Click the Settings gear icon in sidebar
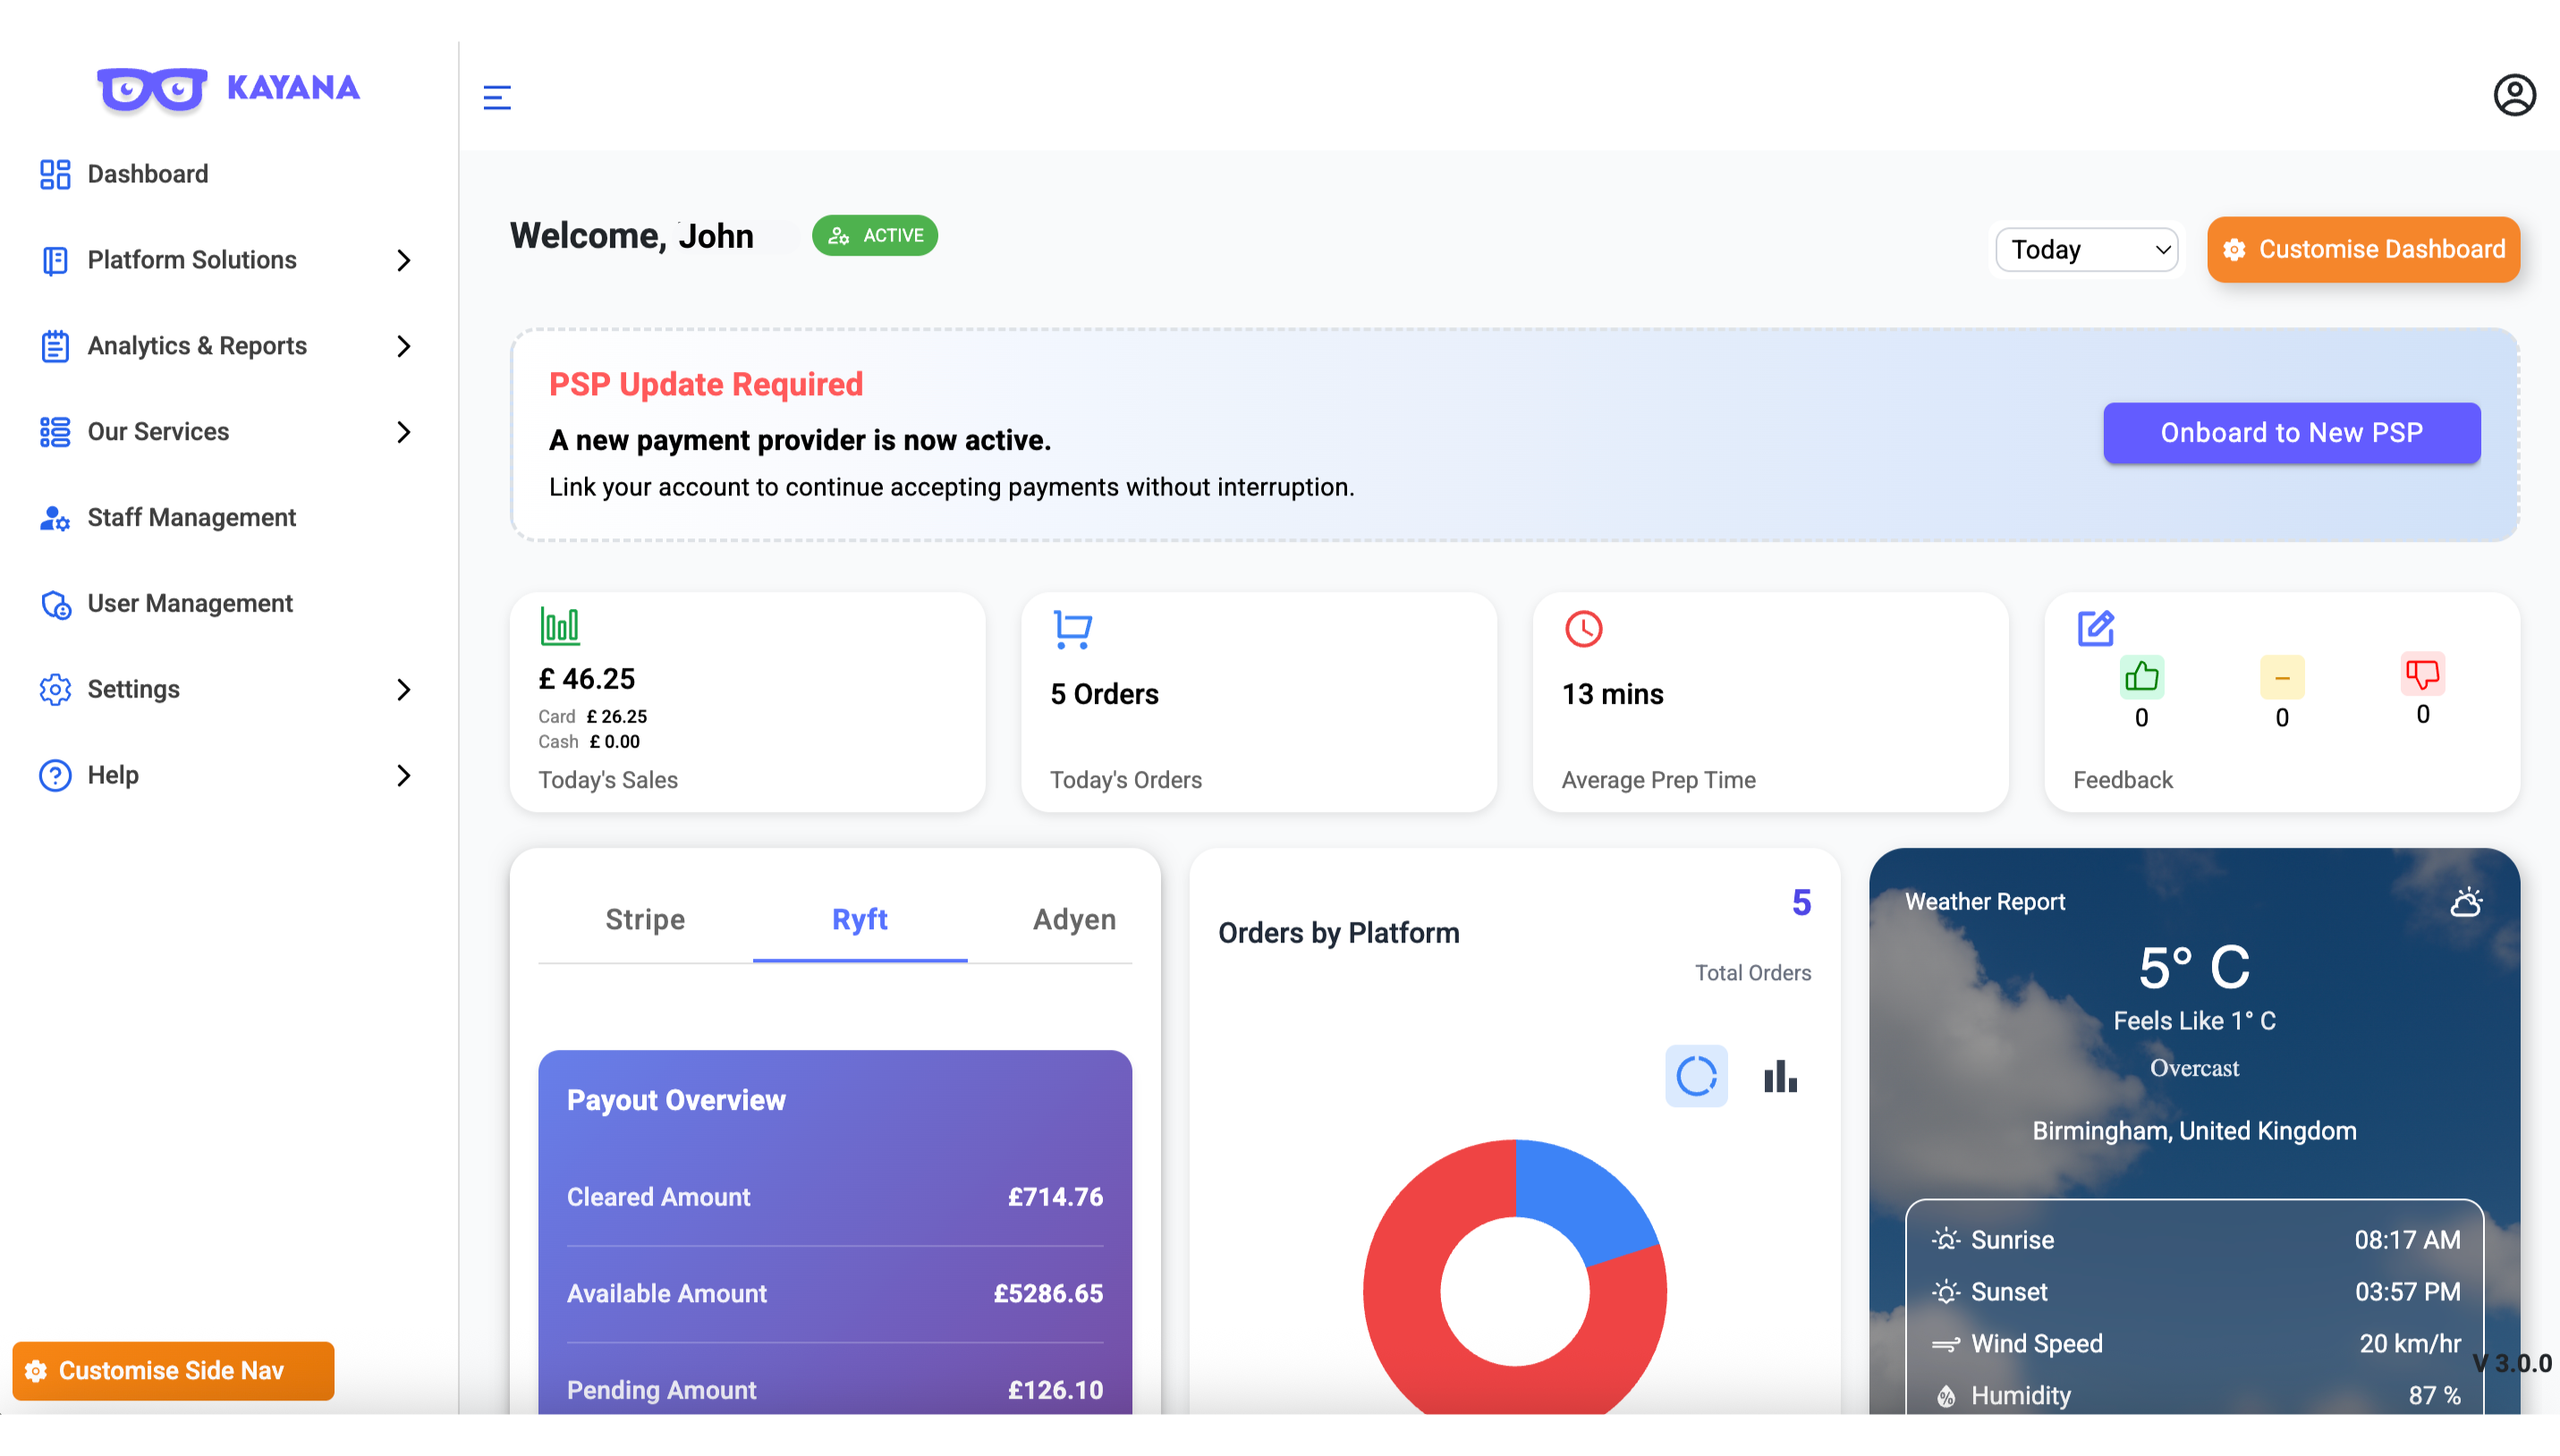 (55, 690)
